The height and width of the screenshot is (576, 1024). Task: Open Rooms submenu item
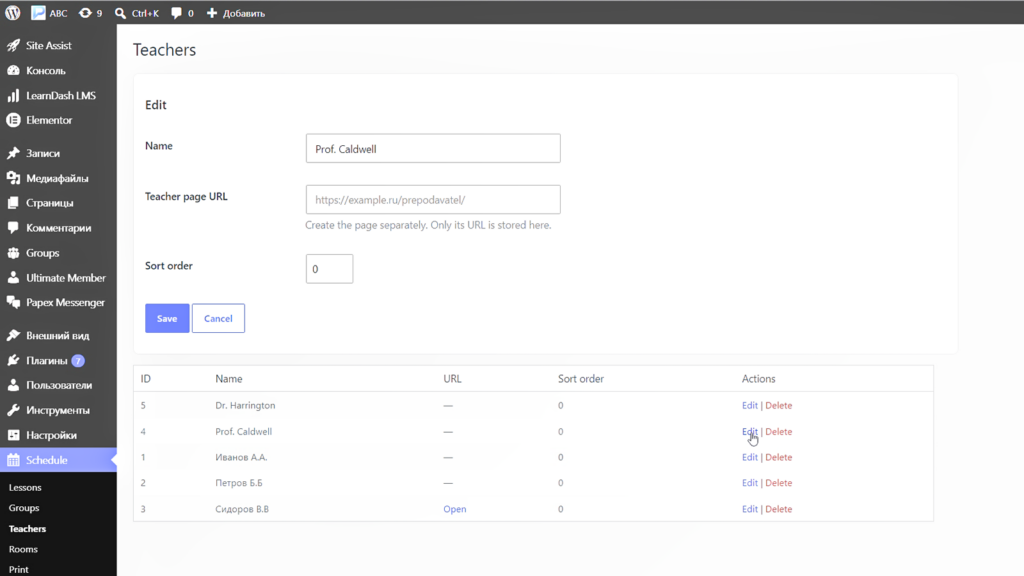tap(23, 549)
